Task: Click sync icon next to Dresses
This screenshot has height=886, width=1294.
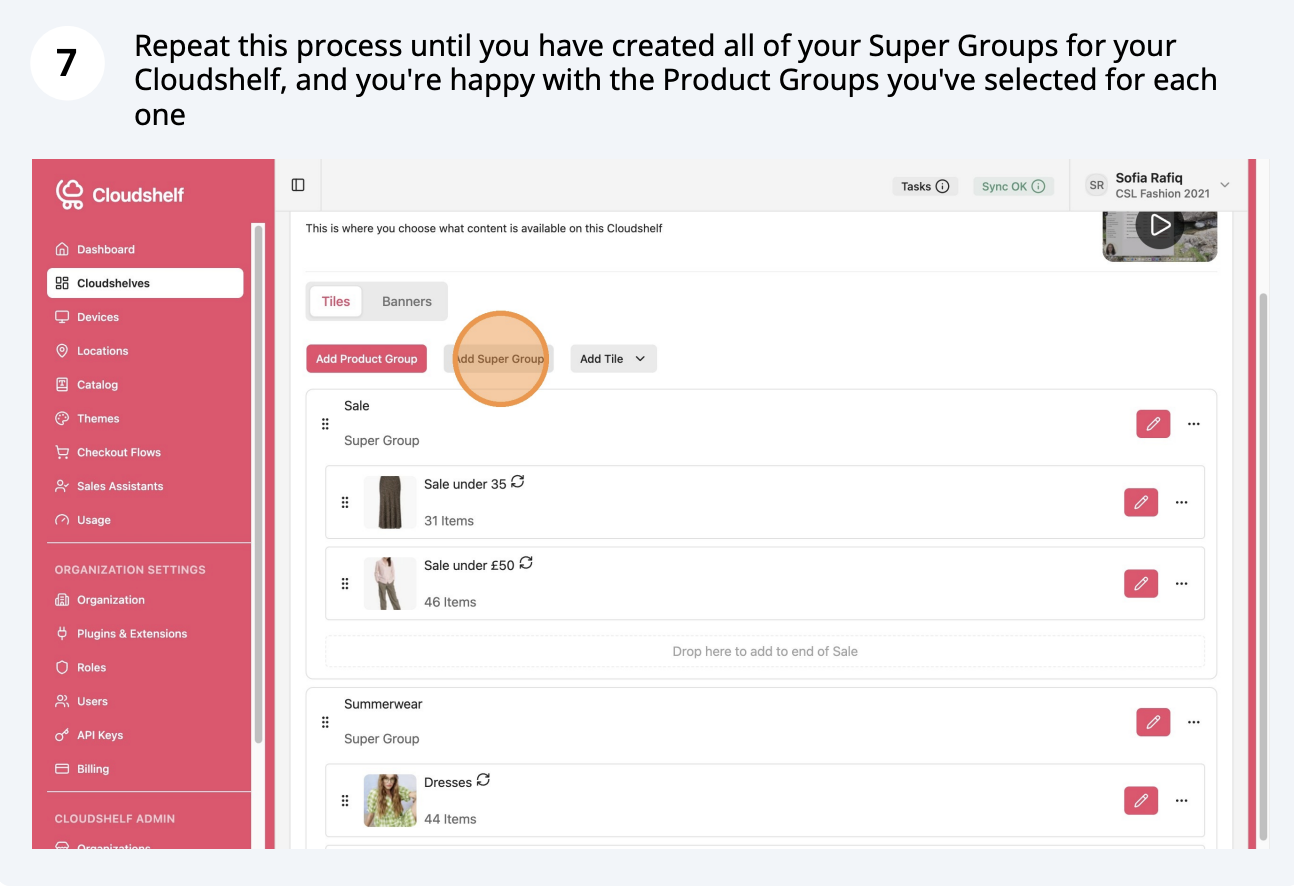Action: (x=483, y=780)
